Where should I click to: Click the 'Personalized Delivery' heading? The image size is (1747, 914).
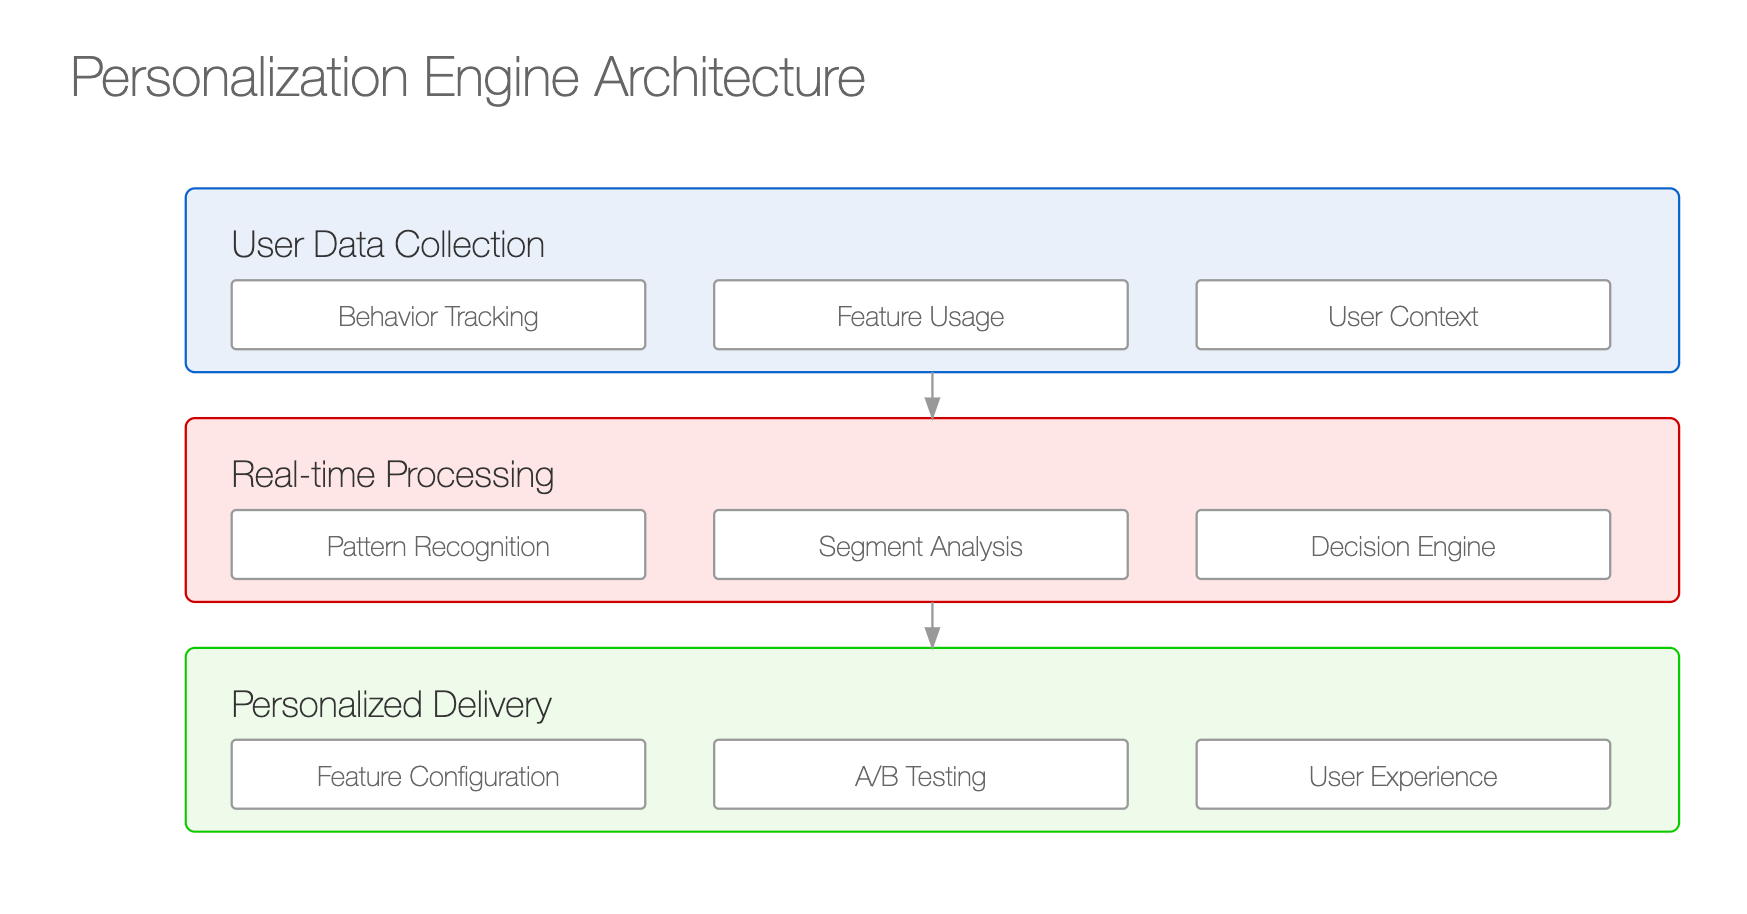[x=391, y=705]
